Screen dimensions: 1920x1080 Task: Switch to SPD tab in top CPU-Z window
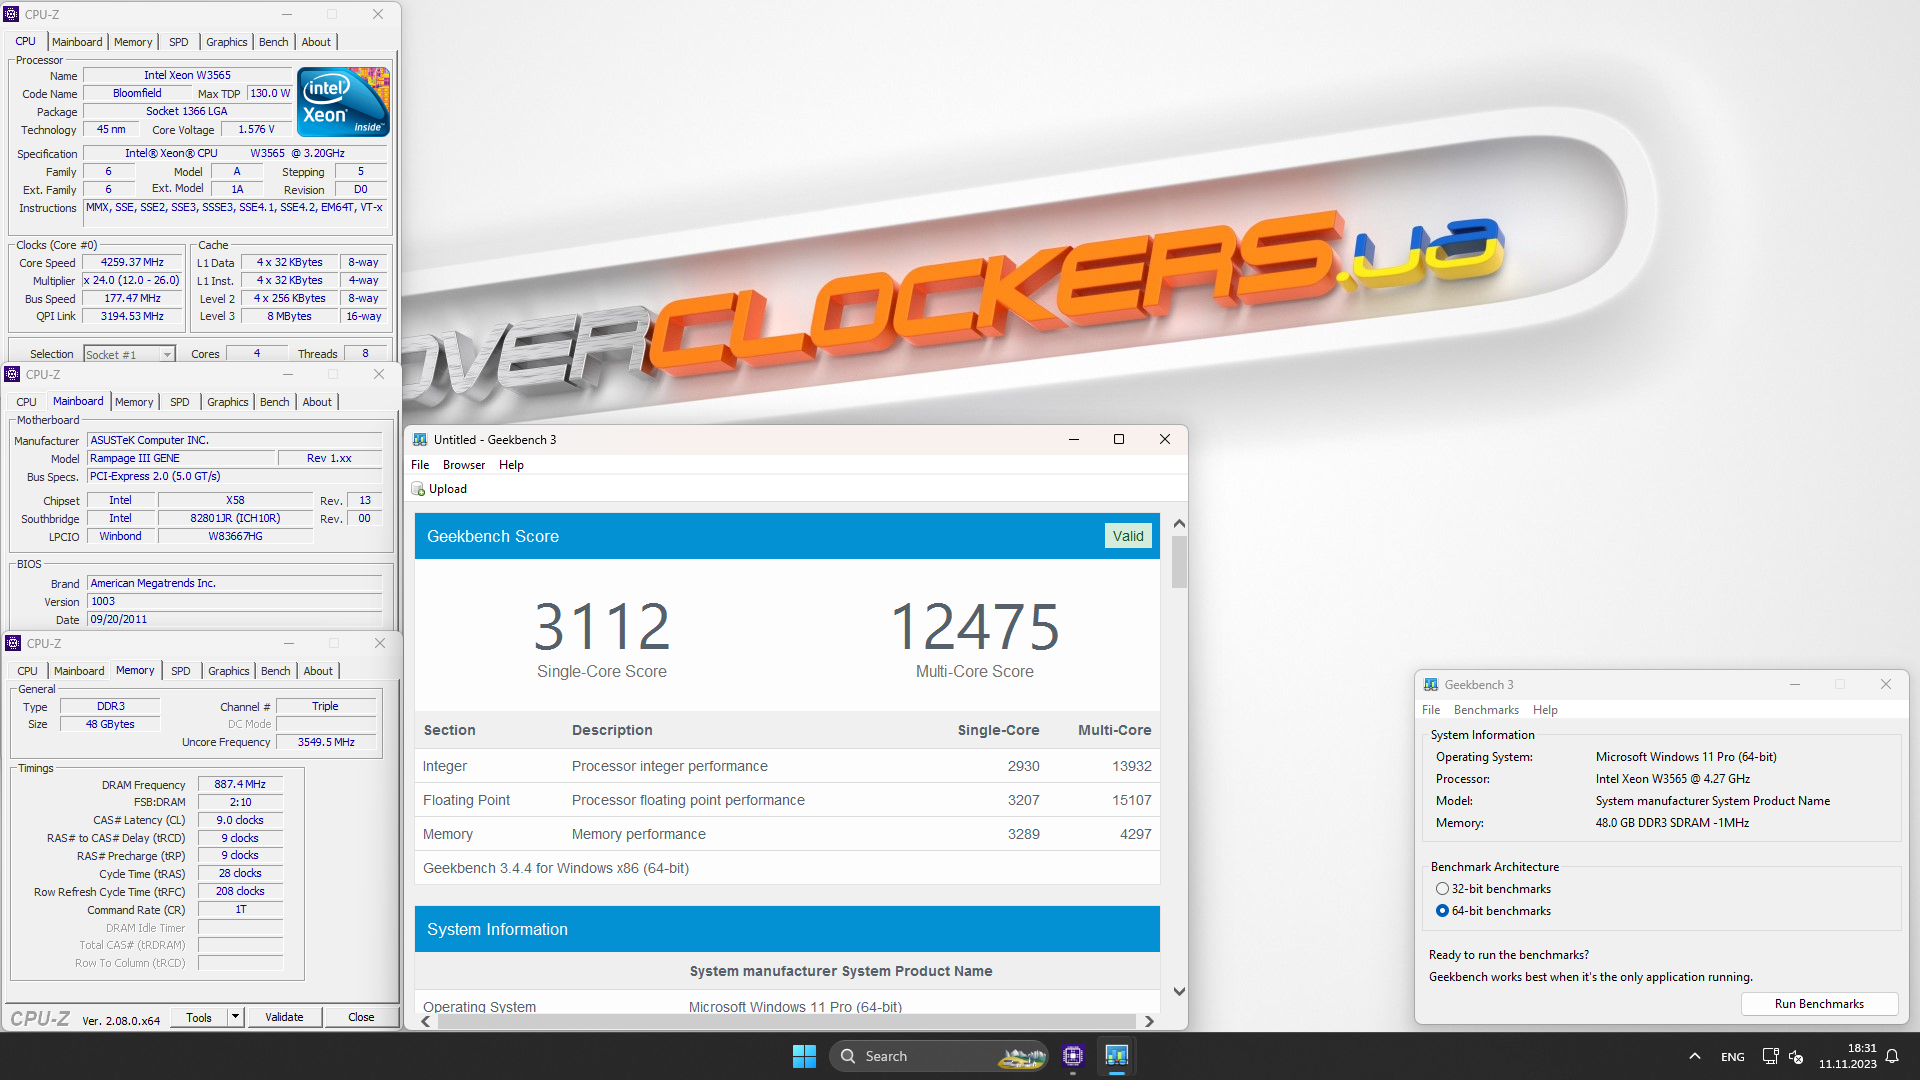[x=178, y=42]
